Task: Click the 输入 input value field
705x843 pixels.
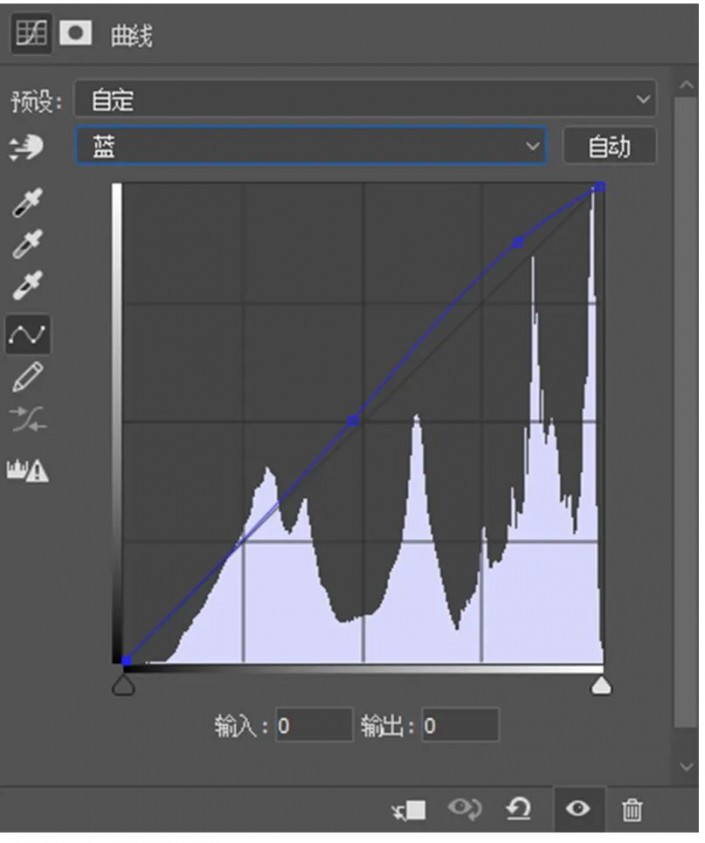Action: coord(314,726)
